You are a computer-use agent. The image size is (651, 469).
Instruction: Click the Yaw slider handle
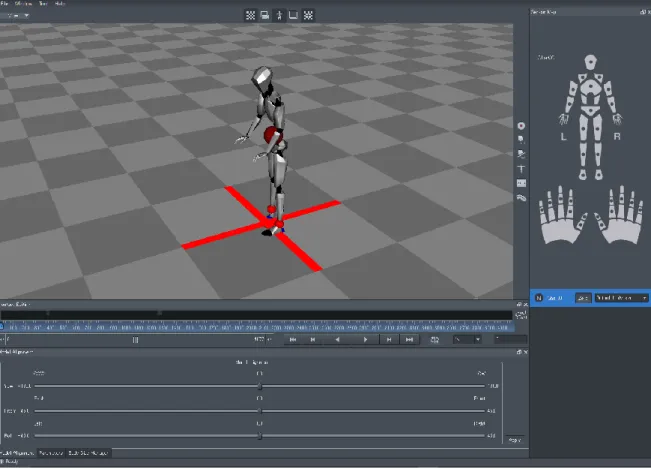click(x=260, y=386)
